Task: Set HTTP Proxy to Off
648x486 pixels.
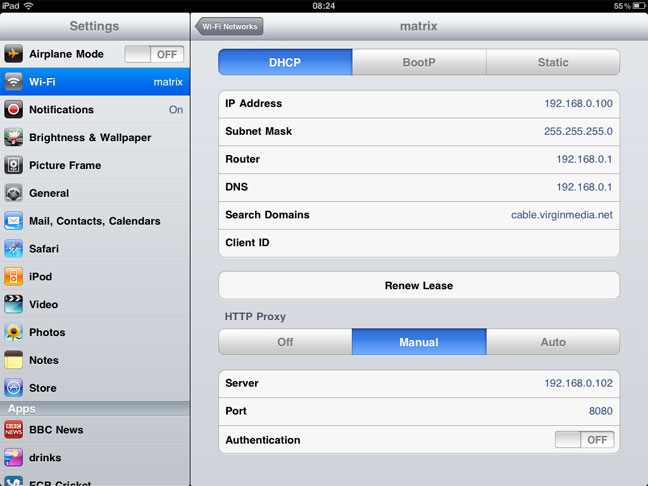Action: point(285,342)
